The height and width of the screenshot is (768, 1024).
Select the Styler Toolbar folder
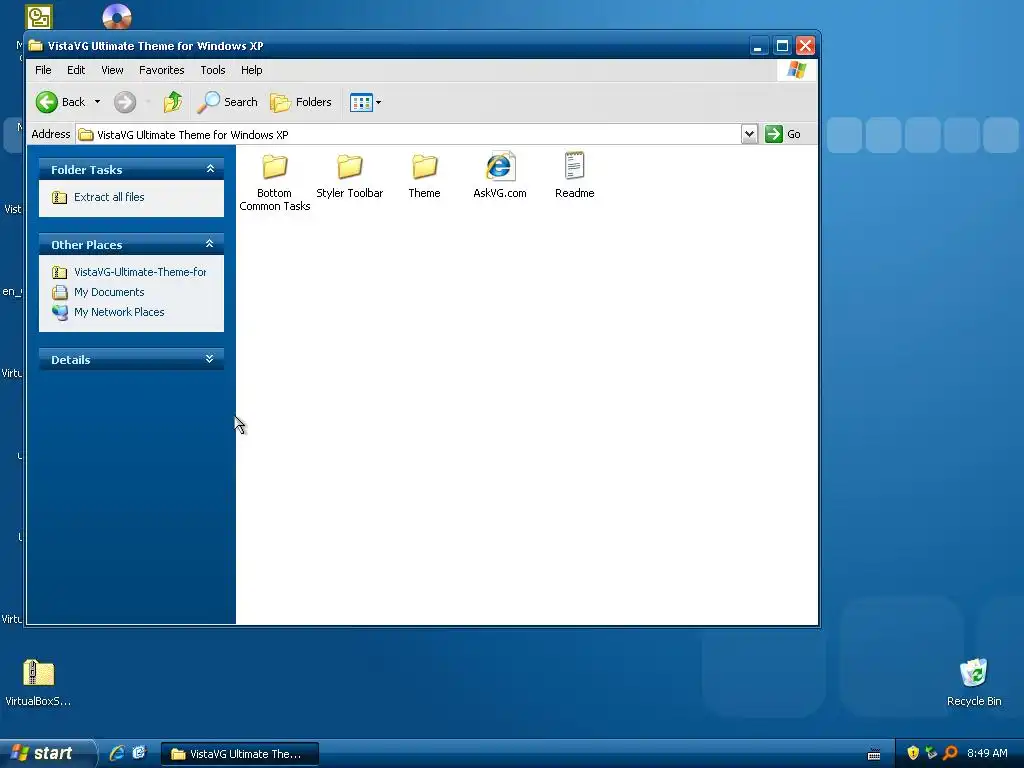pos(349,175)
